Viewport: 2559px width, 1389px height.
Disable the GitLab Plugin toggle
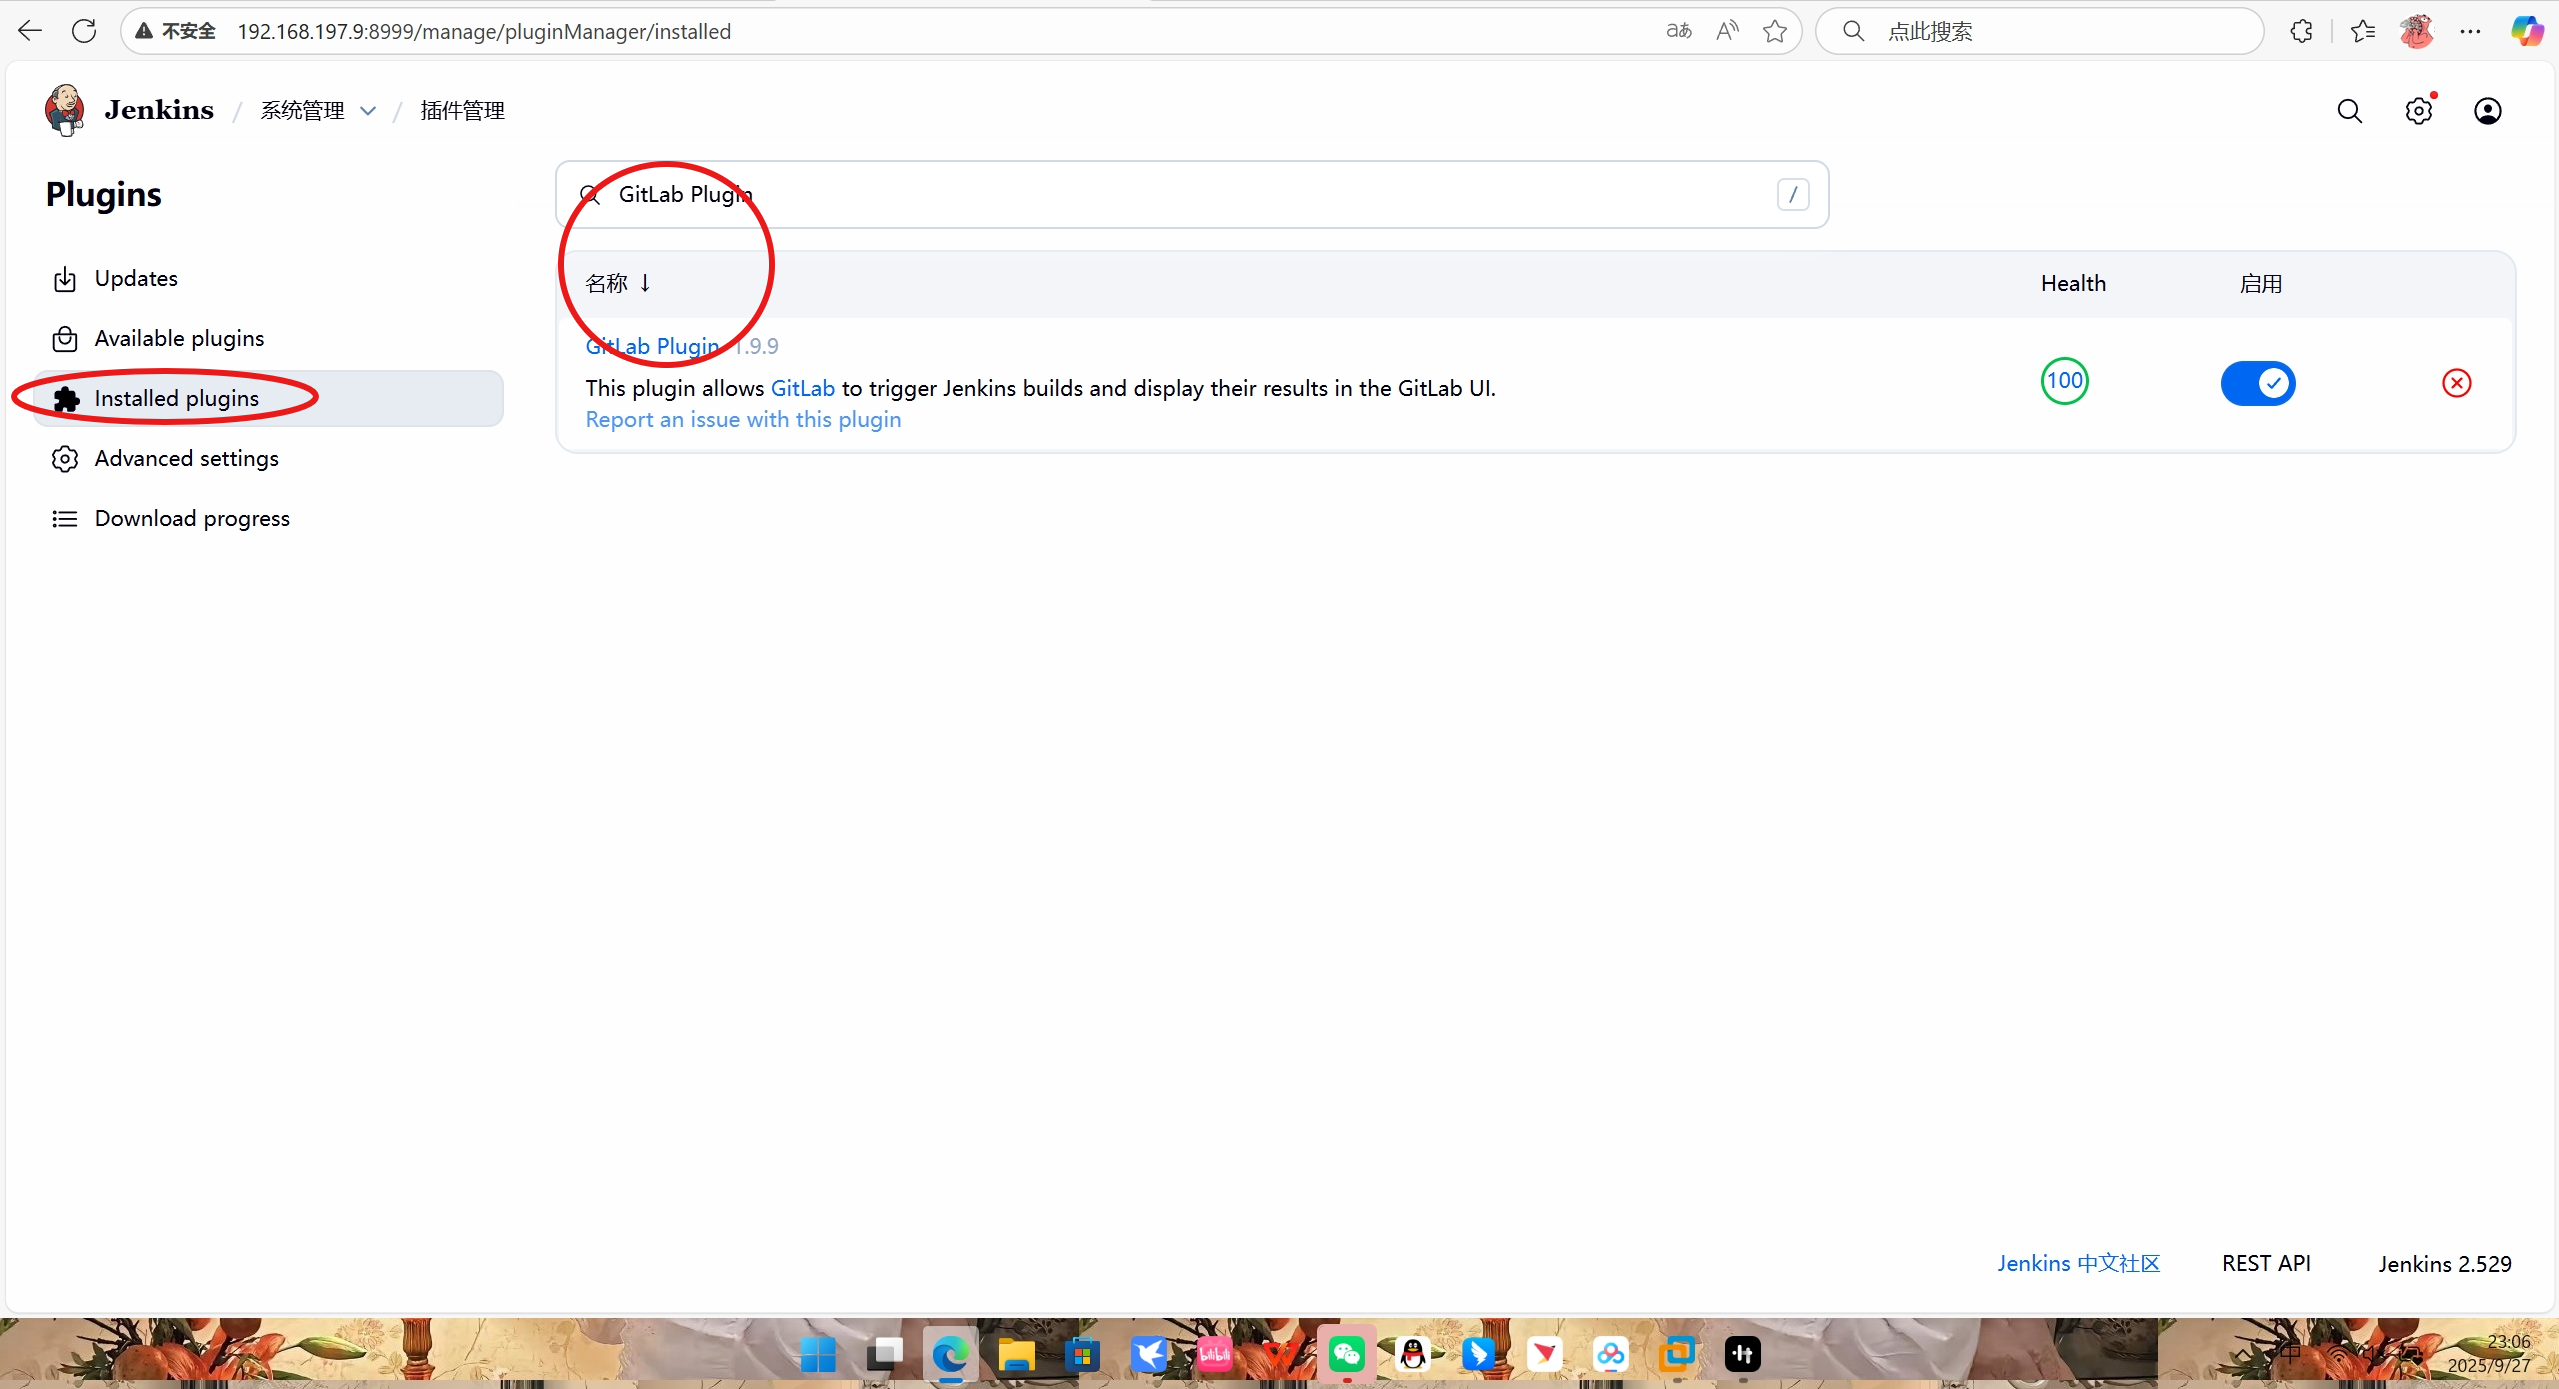click(x=2258, y=383)
